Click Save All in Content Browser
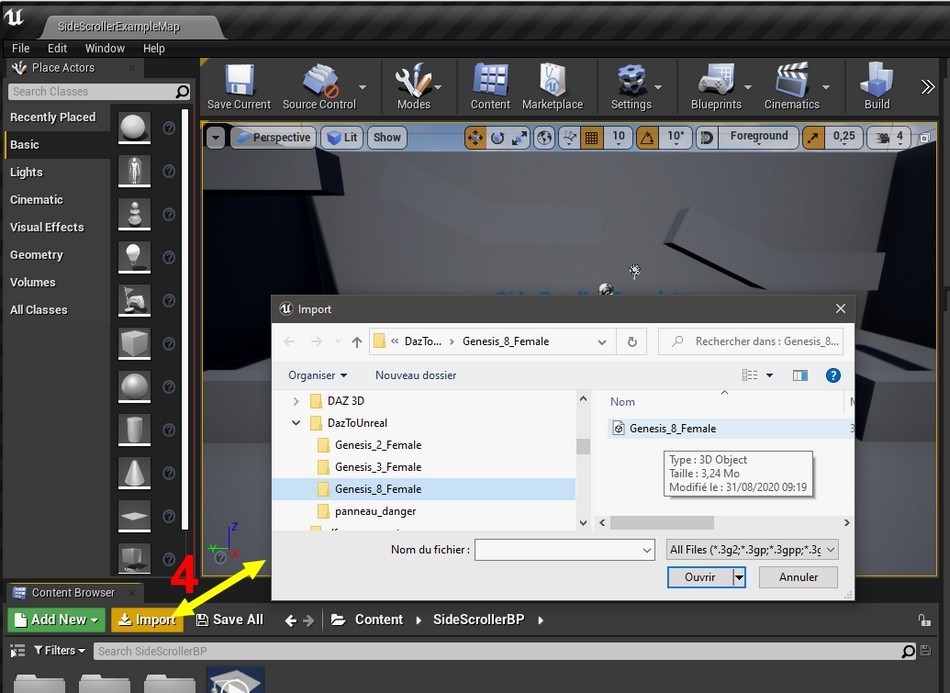950x693 pixels. tap(230, 620)
